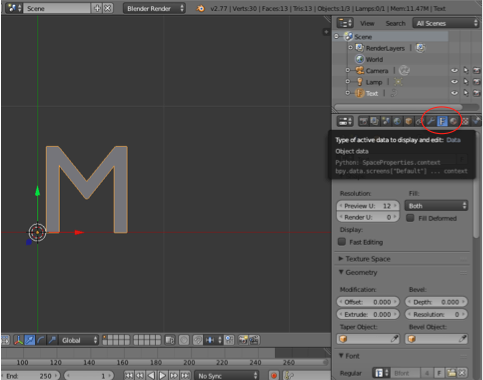The height and width of the screenshot is (380, 483).
Task: Hide the Text object with eye icon
Action: (454, 93)
